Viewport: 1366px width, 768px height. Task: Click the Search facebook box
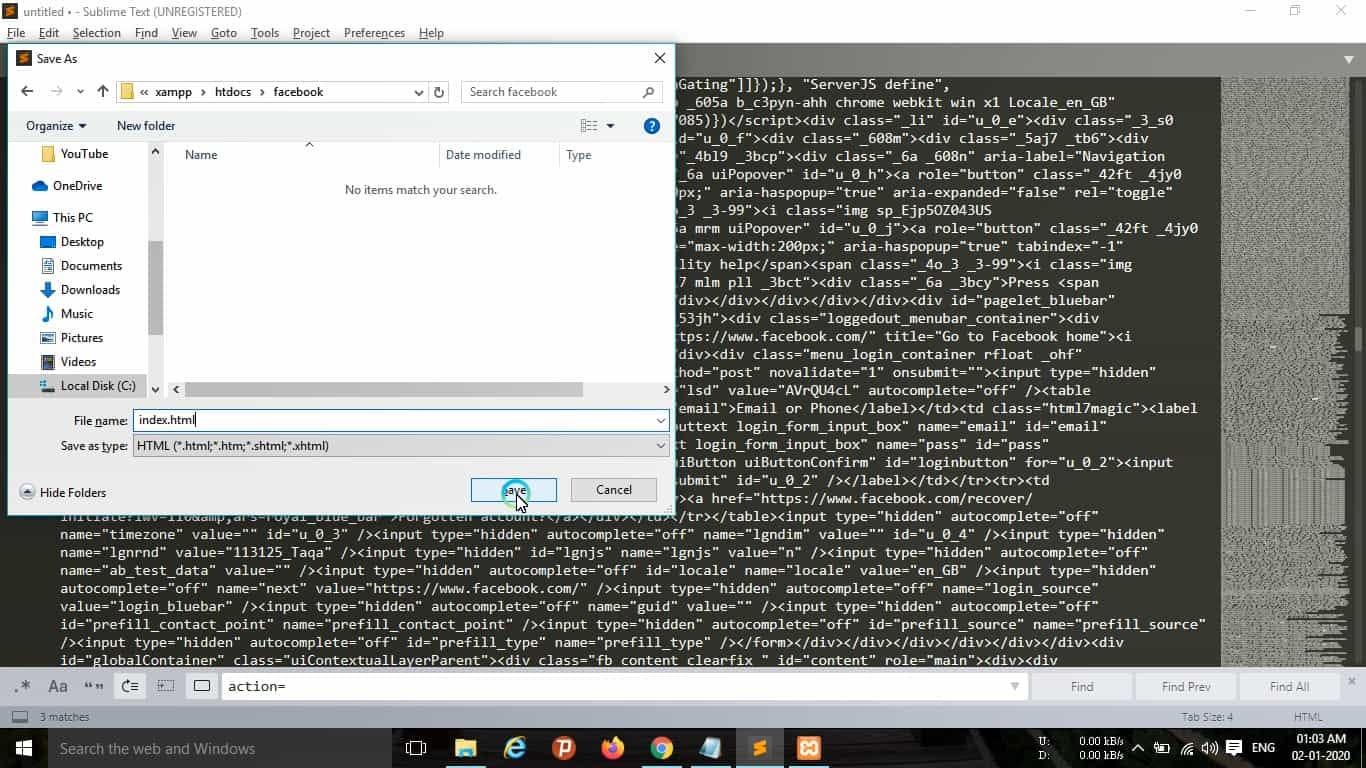[561, 92]
